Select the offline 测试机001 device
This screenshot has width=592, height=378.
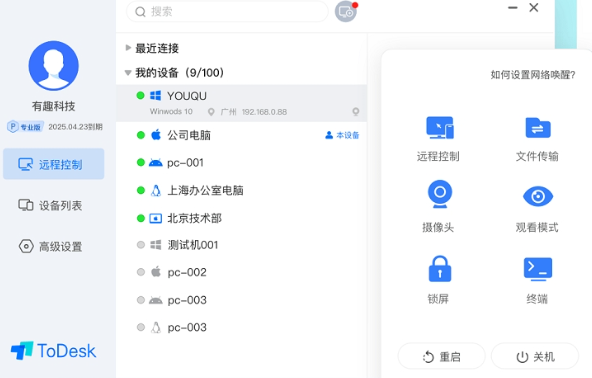click(242, 245)
